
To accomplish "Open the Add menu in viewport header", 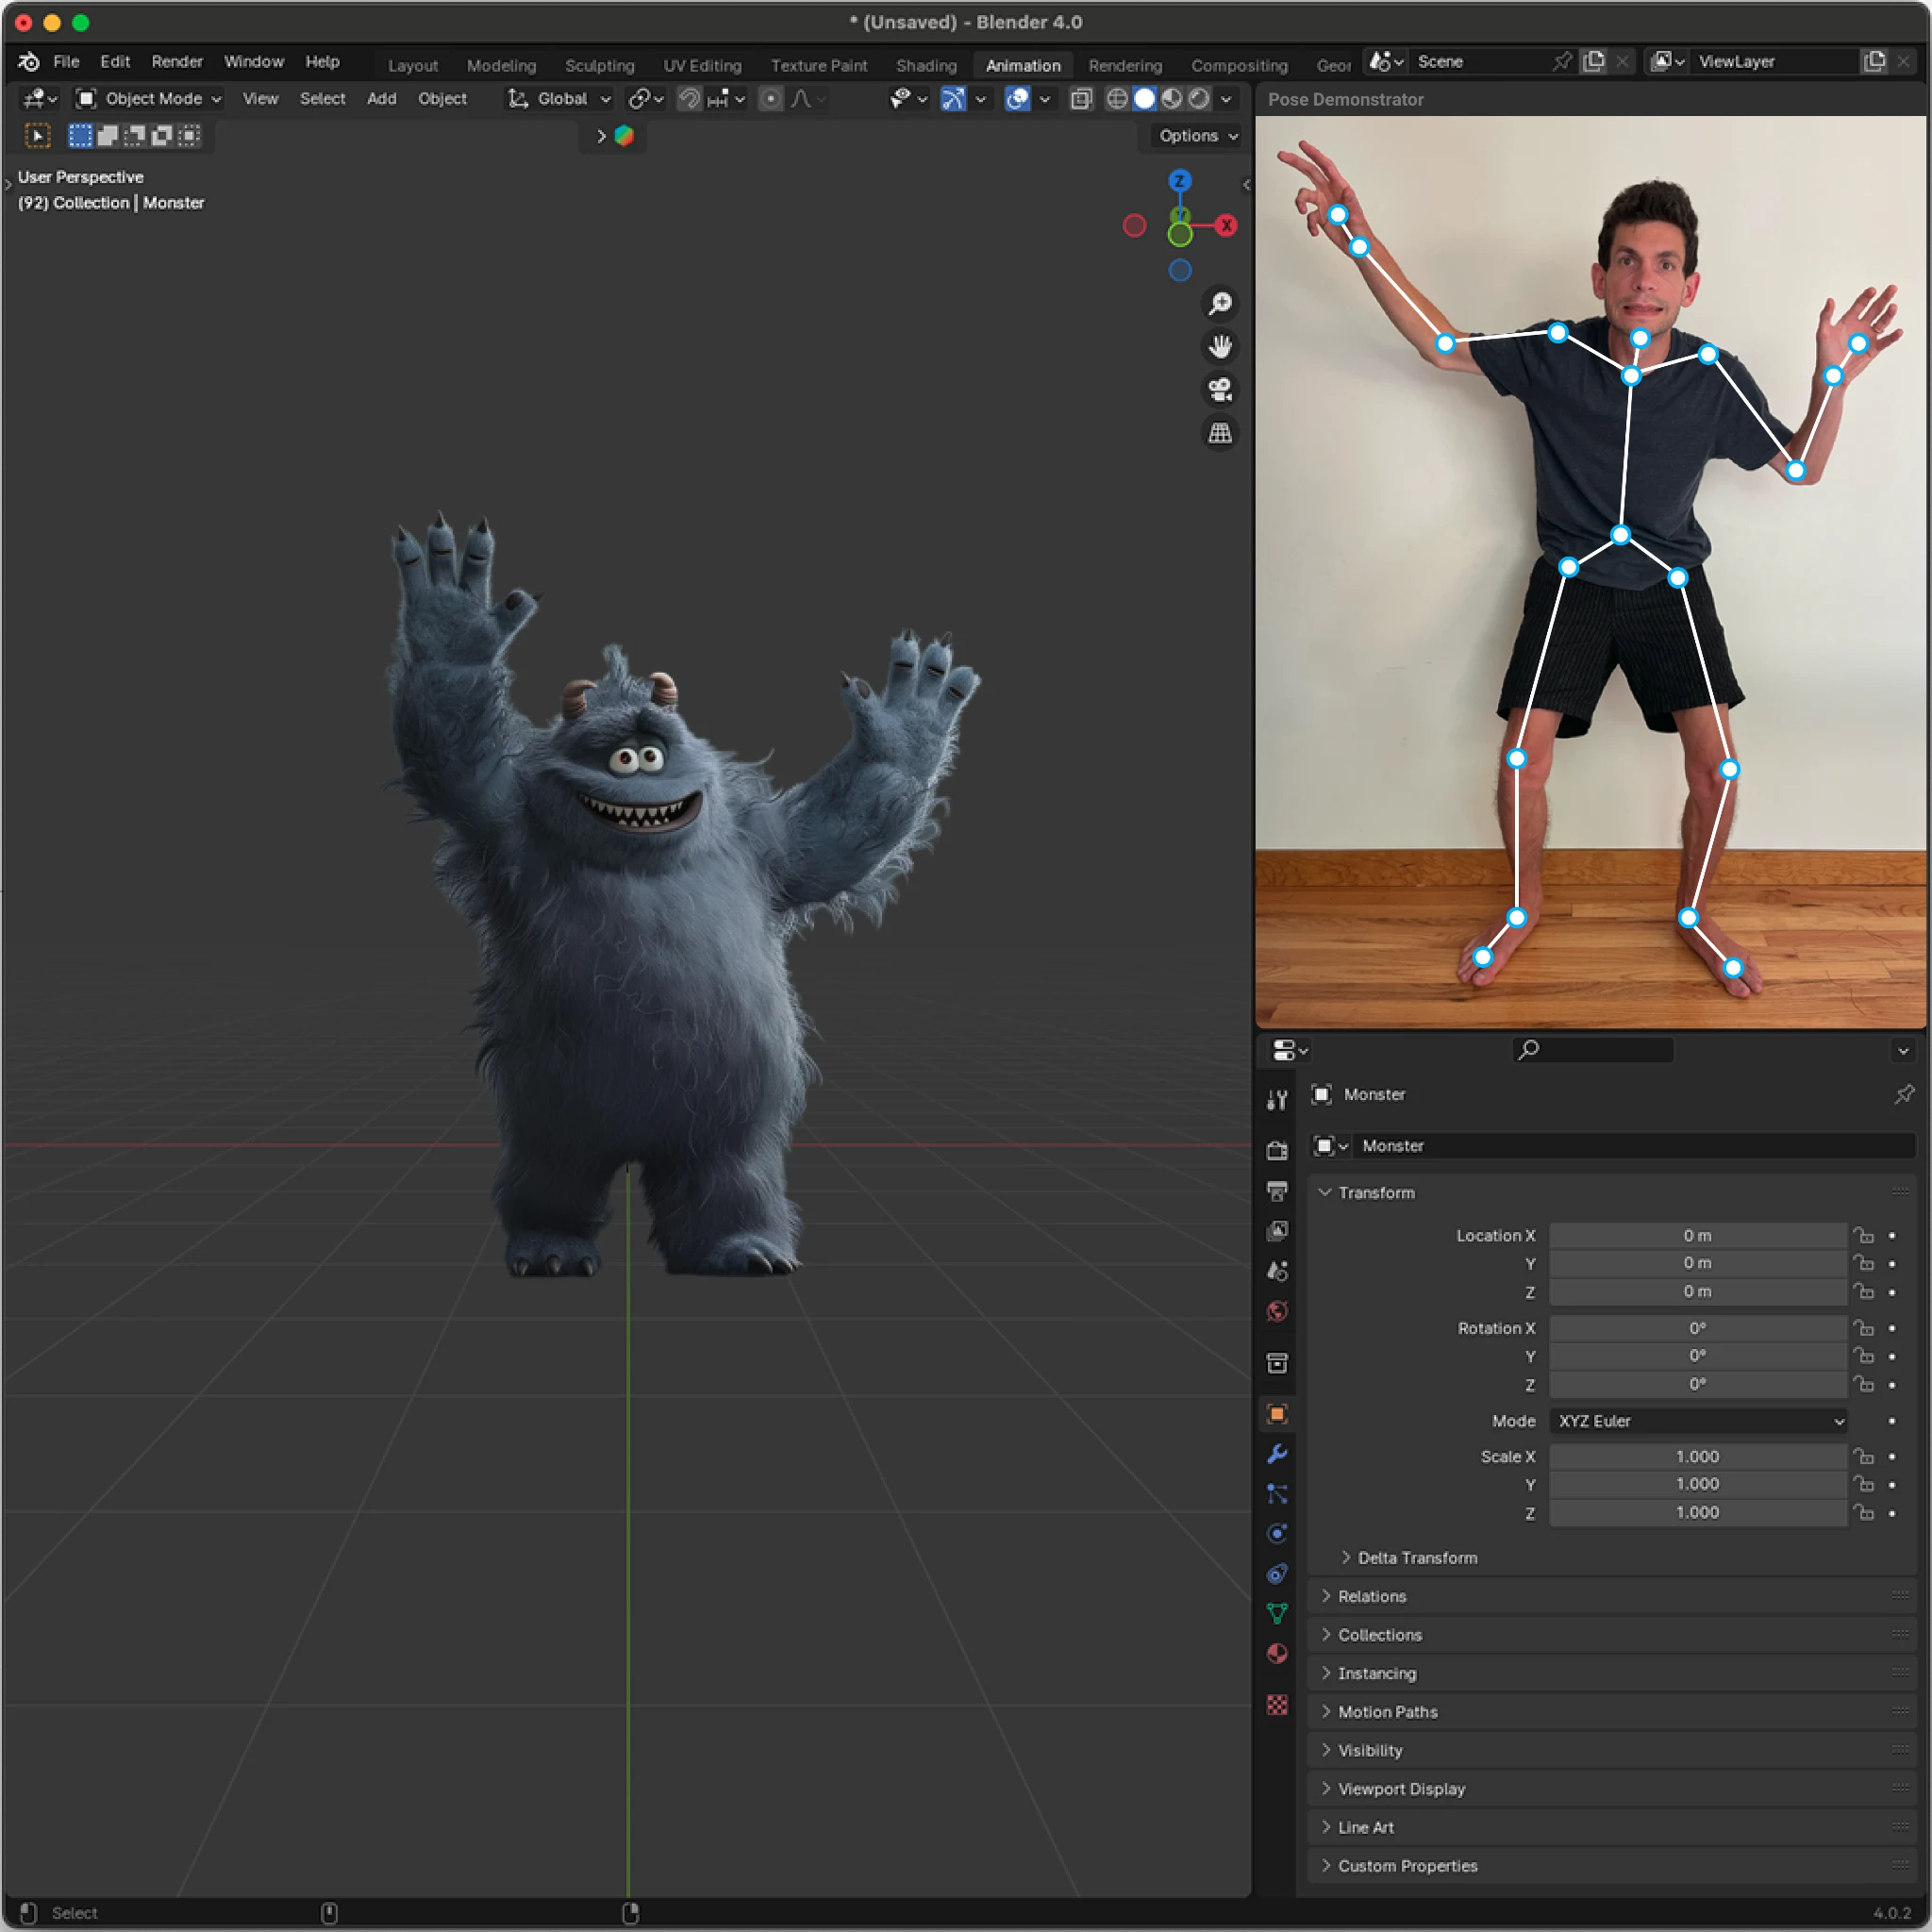I will click(381, 99).
